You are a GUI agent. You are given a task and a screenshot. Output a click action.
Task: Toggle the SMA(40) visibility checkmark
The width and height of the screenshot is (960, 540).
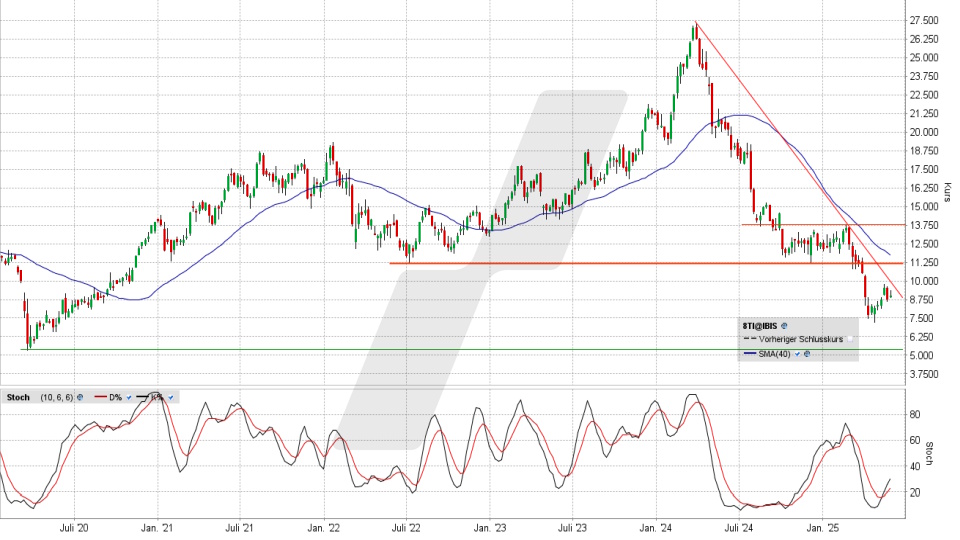pos(797,354)
